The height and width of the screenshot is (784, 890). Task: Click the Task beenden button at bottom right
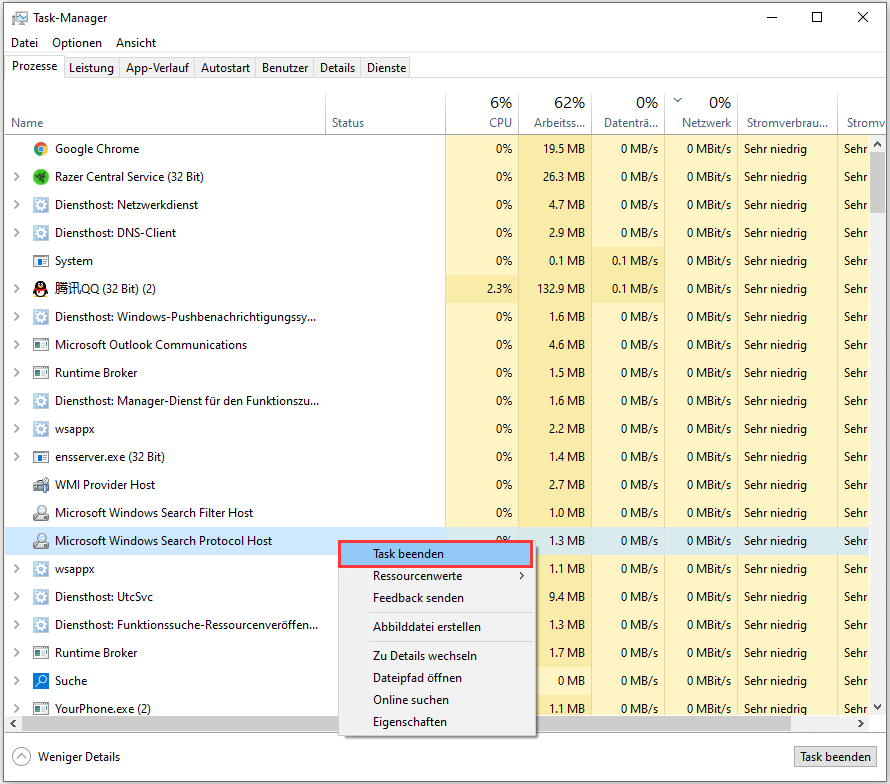835,757
